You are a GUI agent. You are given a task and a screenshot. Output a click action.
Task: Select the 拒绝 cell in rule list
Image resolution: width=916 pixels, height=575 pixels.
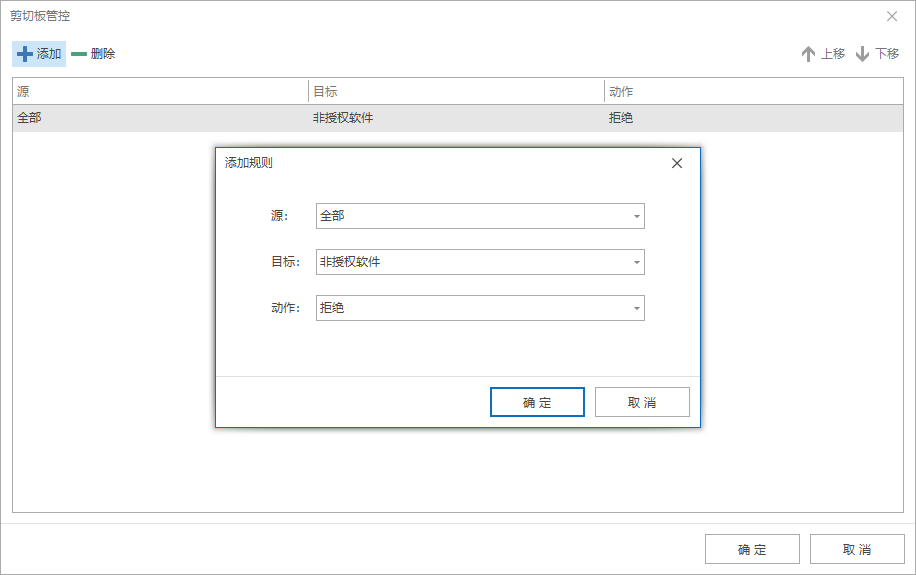pos(621,118)
